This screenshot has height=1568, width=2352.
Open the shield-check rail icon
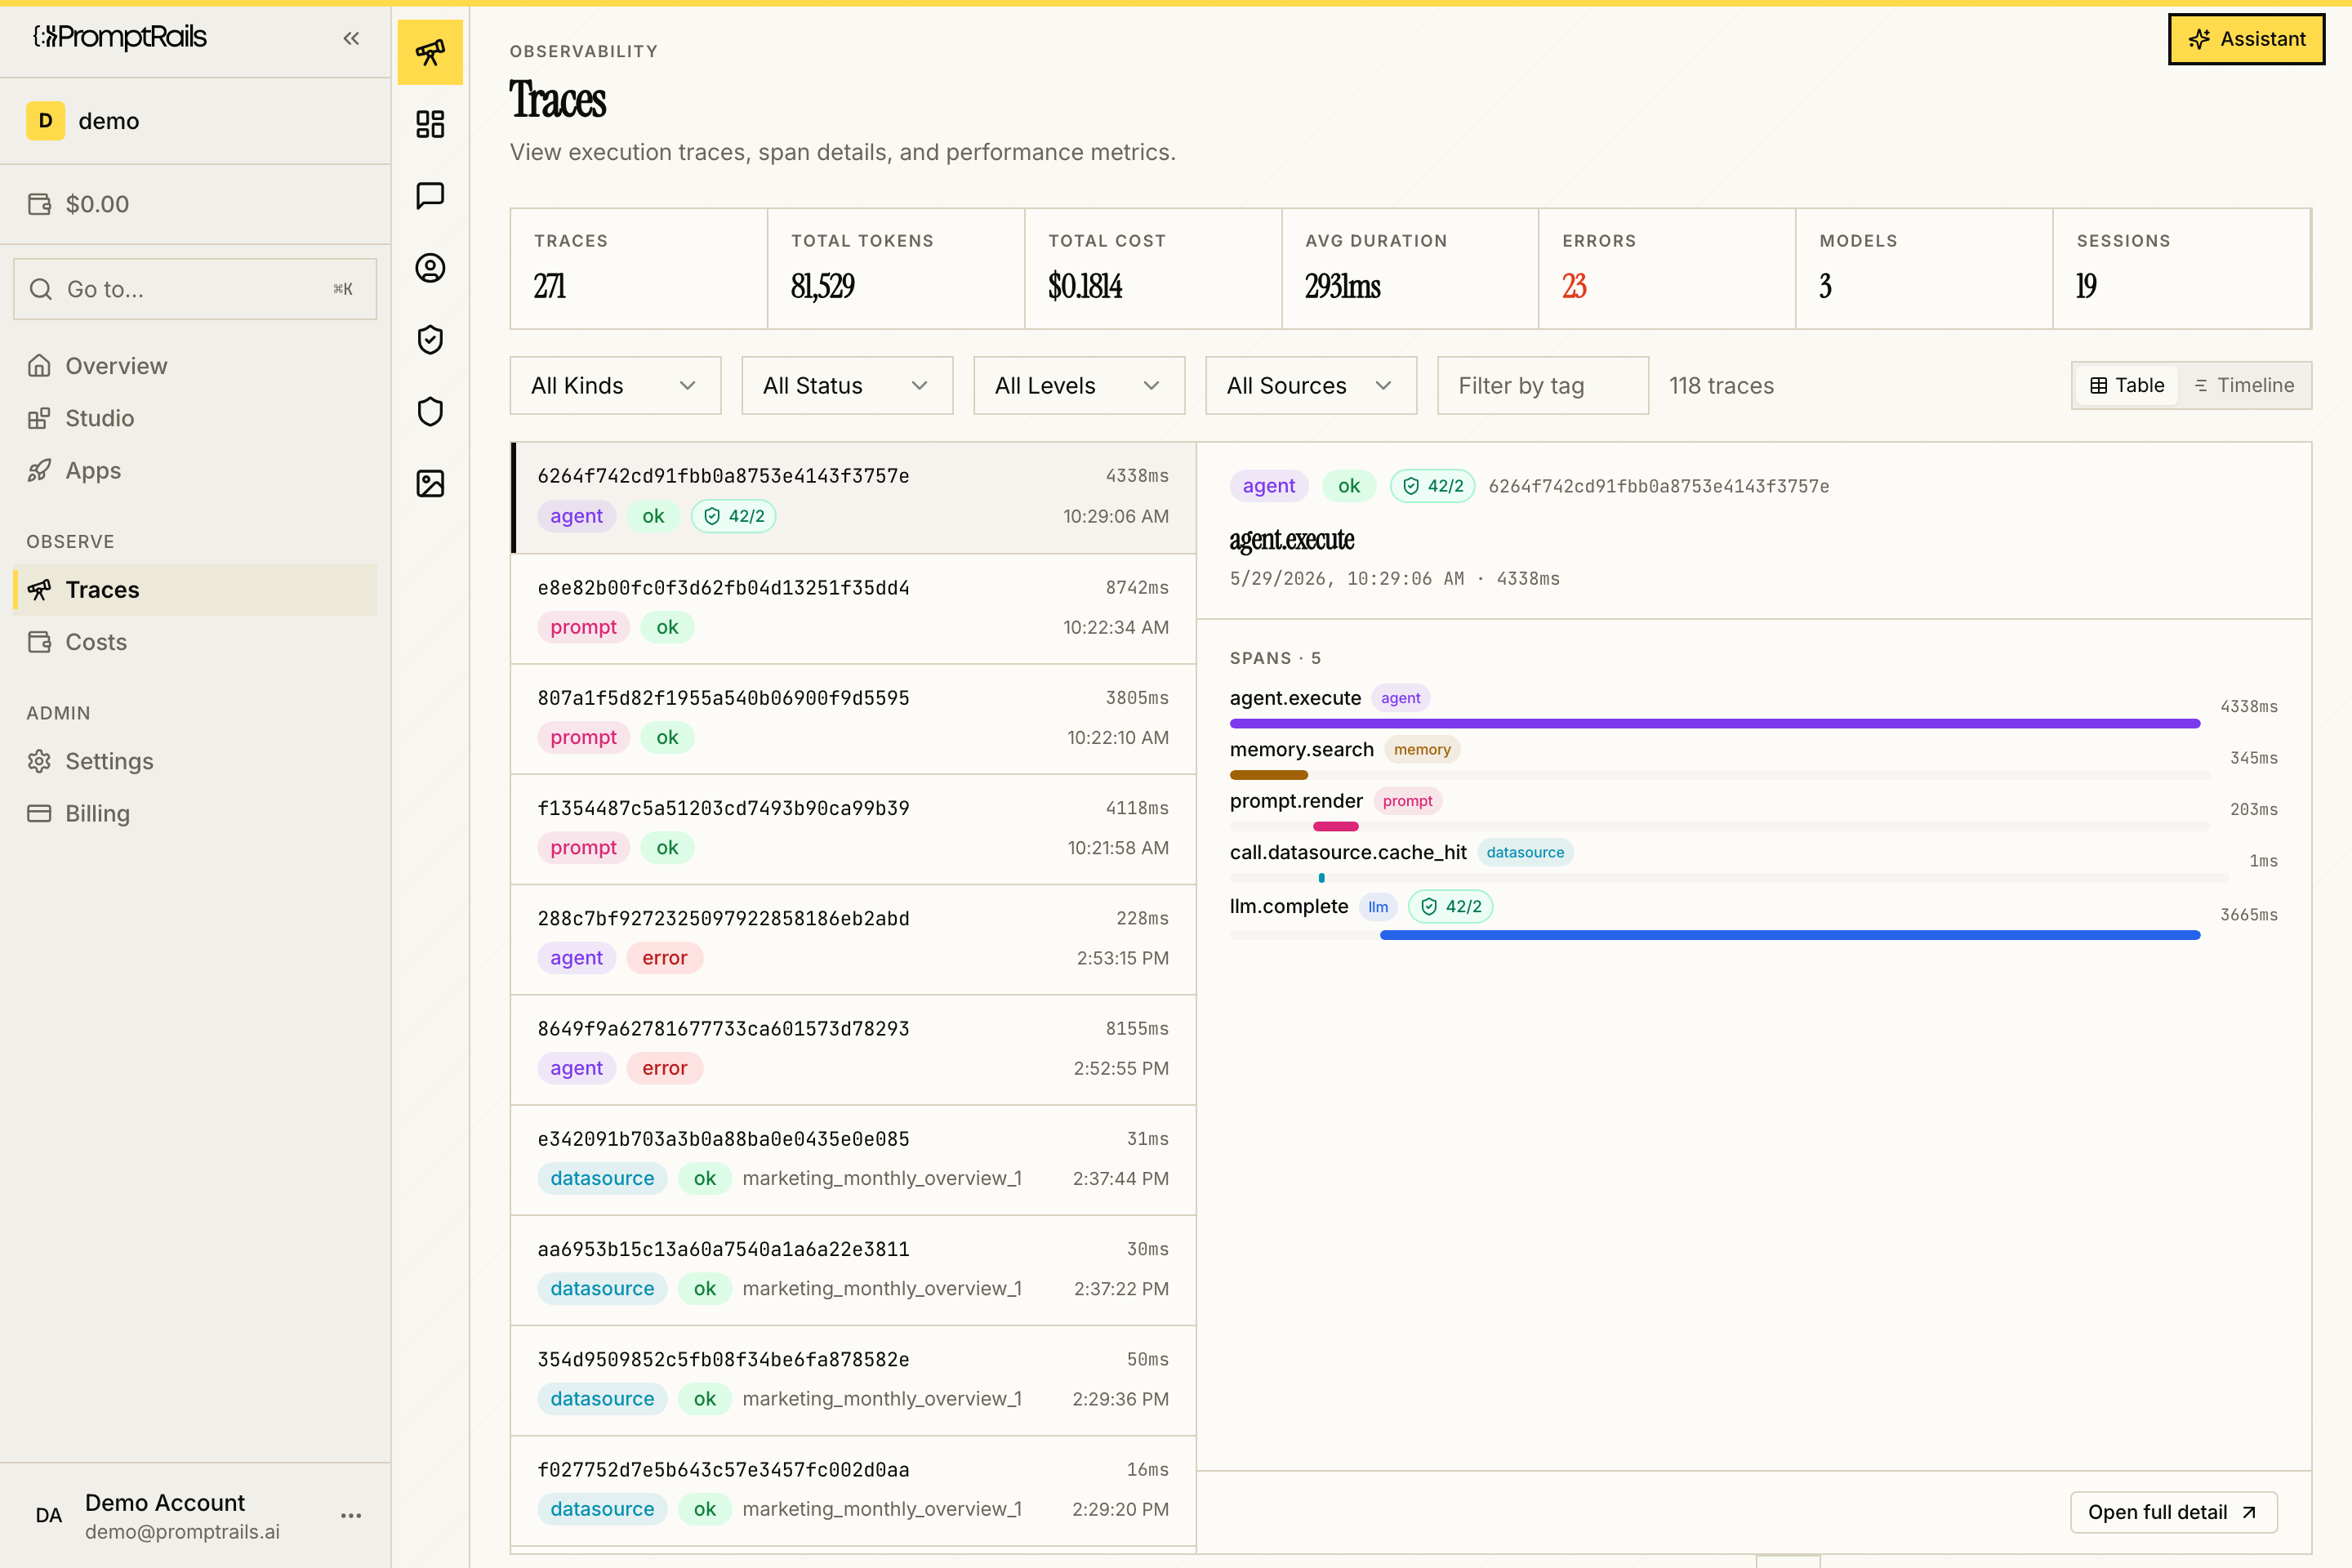(x=430, y=340)
